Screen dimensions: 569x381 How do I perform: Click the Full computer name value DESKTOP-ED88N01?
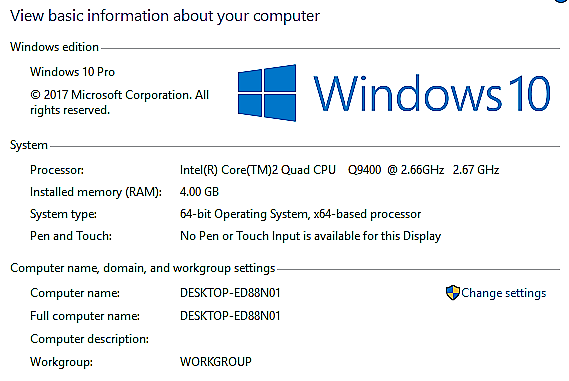(x=230, y=316)
